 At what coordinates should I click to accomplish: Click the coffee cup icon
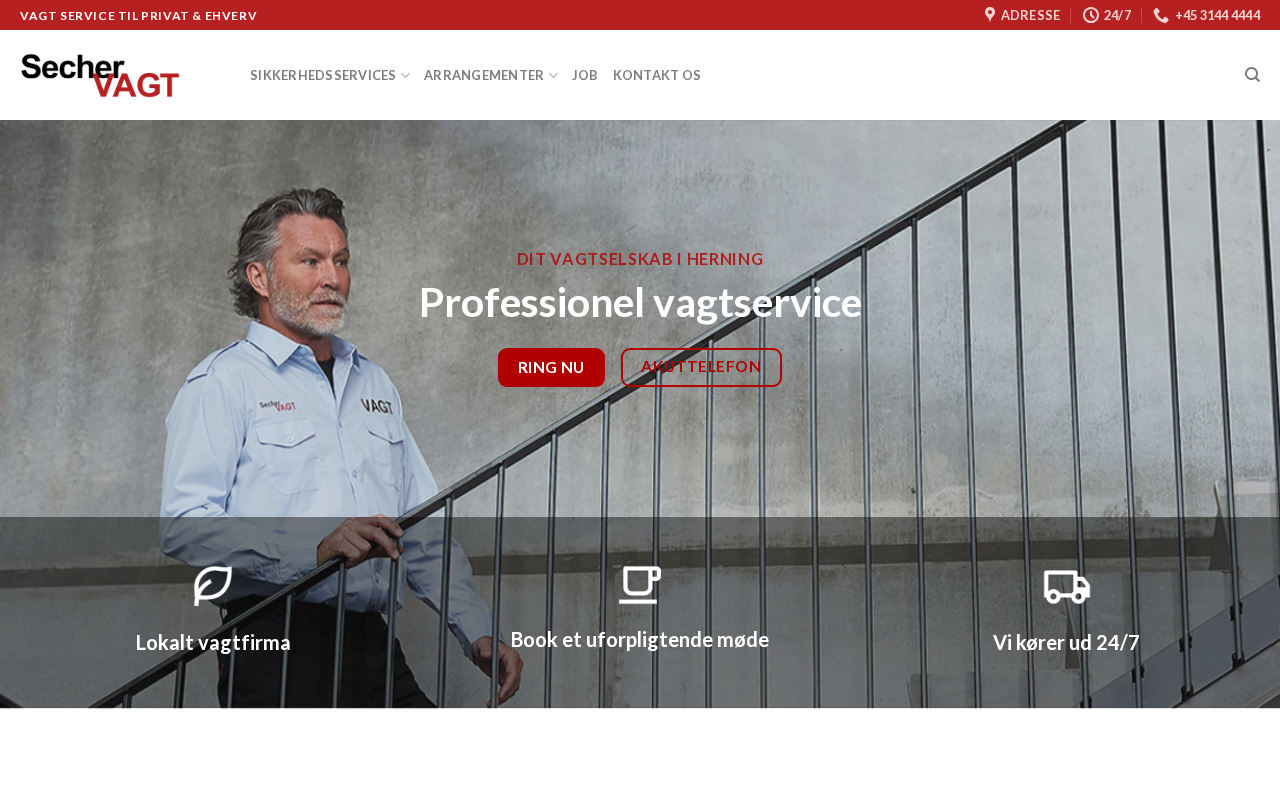640,584
